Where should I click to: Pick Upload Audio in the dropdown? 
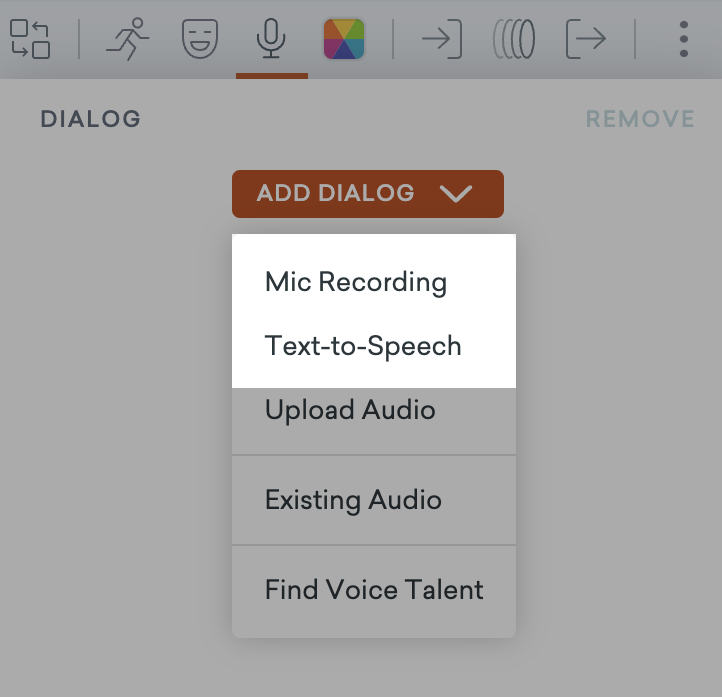350,410
